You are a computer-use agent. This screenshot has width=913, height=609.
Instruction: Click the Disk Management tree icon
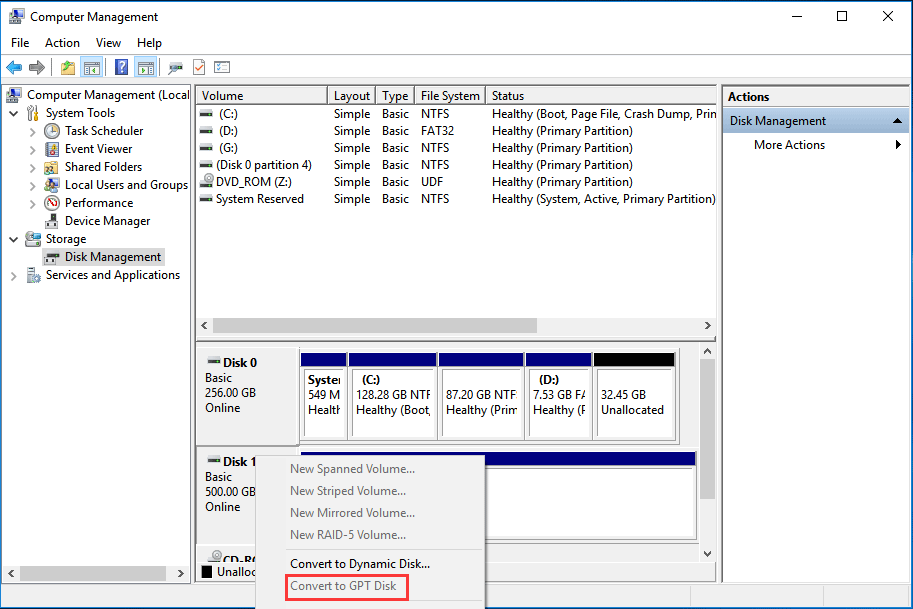pos(52,257)
